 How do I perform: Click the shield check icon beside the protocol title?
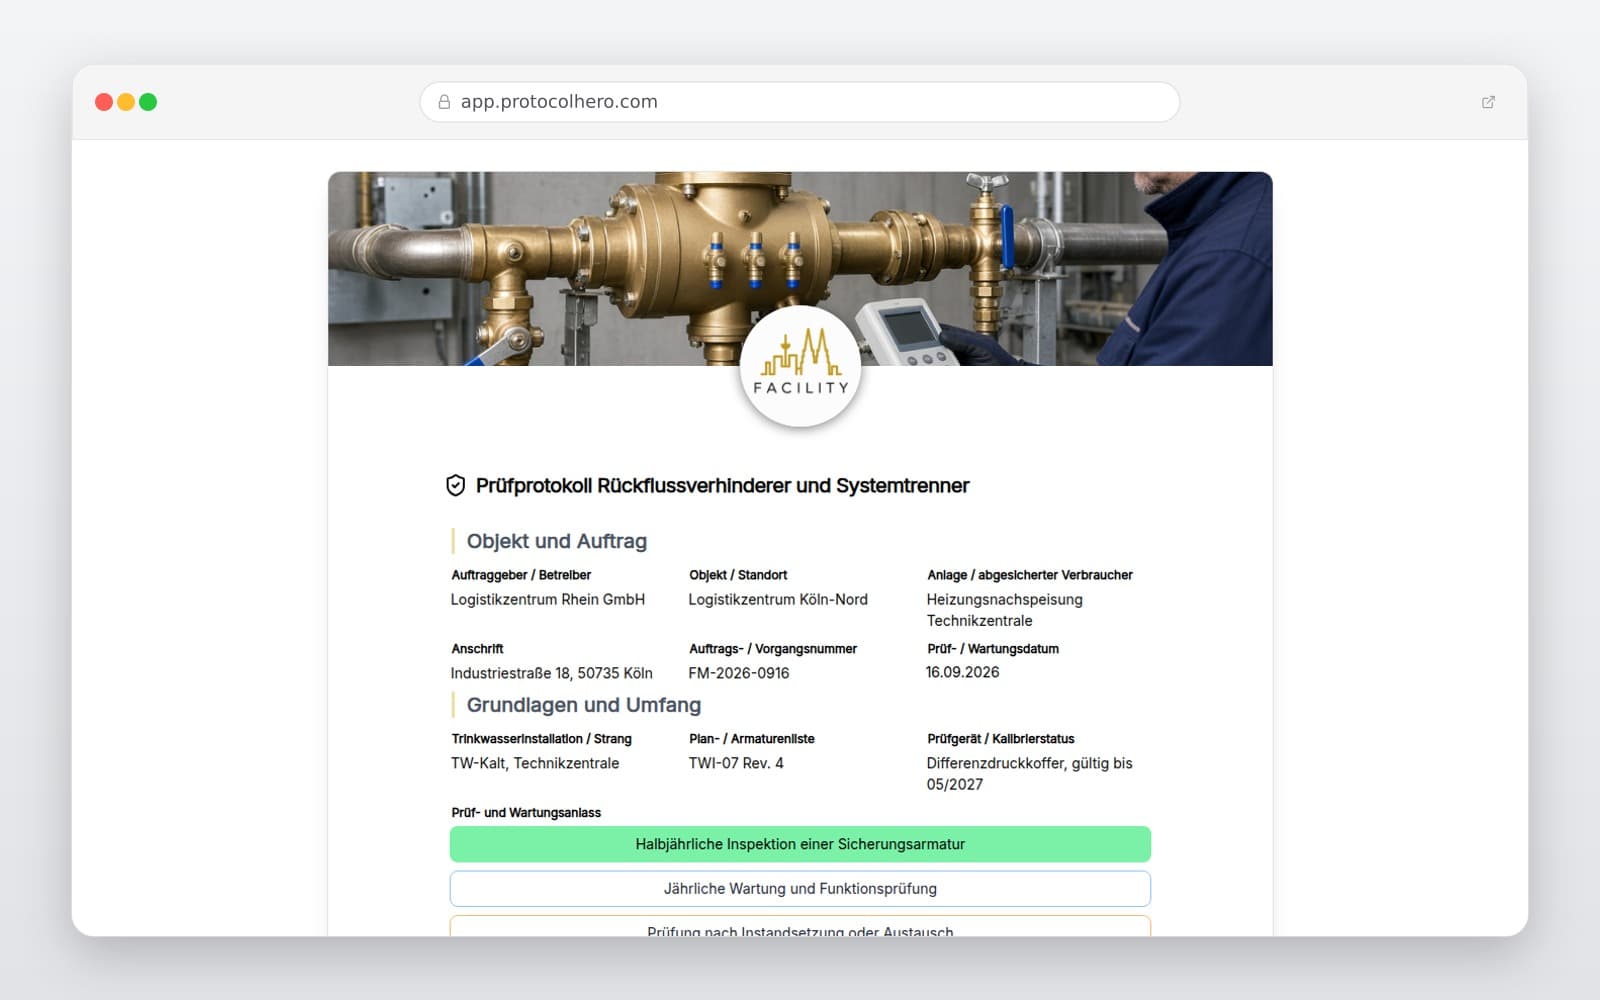click(455, 486)
